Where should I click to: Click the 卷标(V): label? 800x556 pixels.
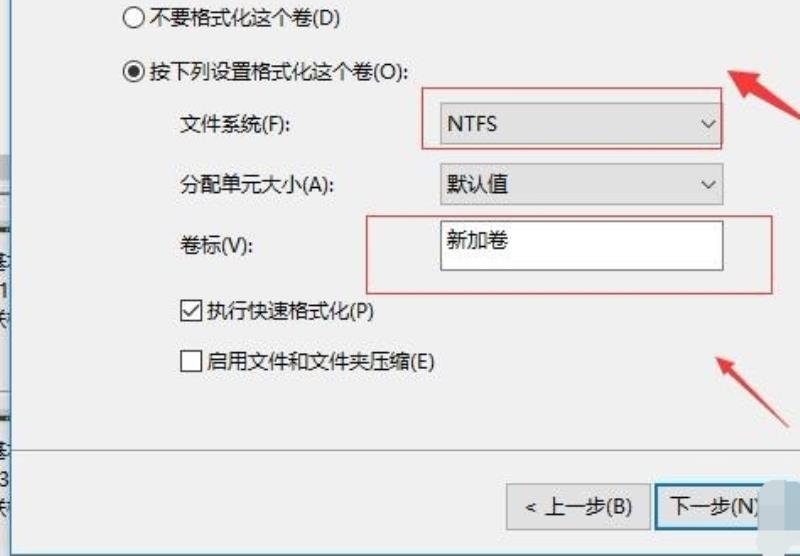pyautogui.click(x=216, y=246)
